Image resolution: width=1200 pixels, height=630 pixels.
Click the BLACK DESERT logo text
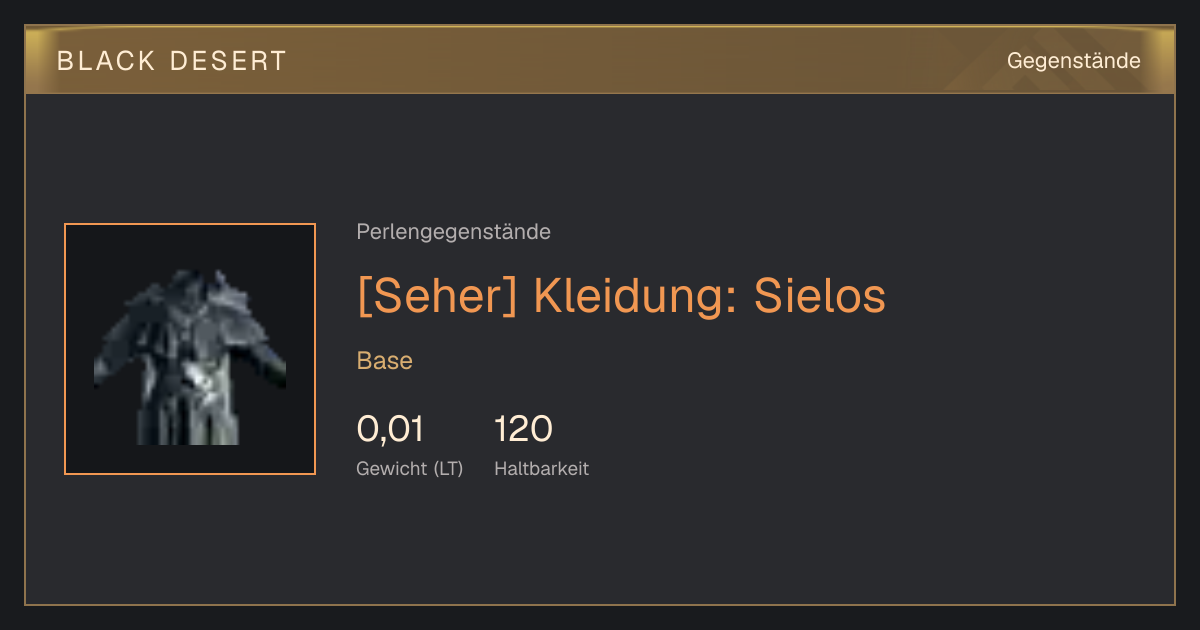(172, 61)
